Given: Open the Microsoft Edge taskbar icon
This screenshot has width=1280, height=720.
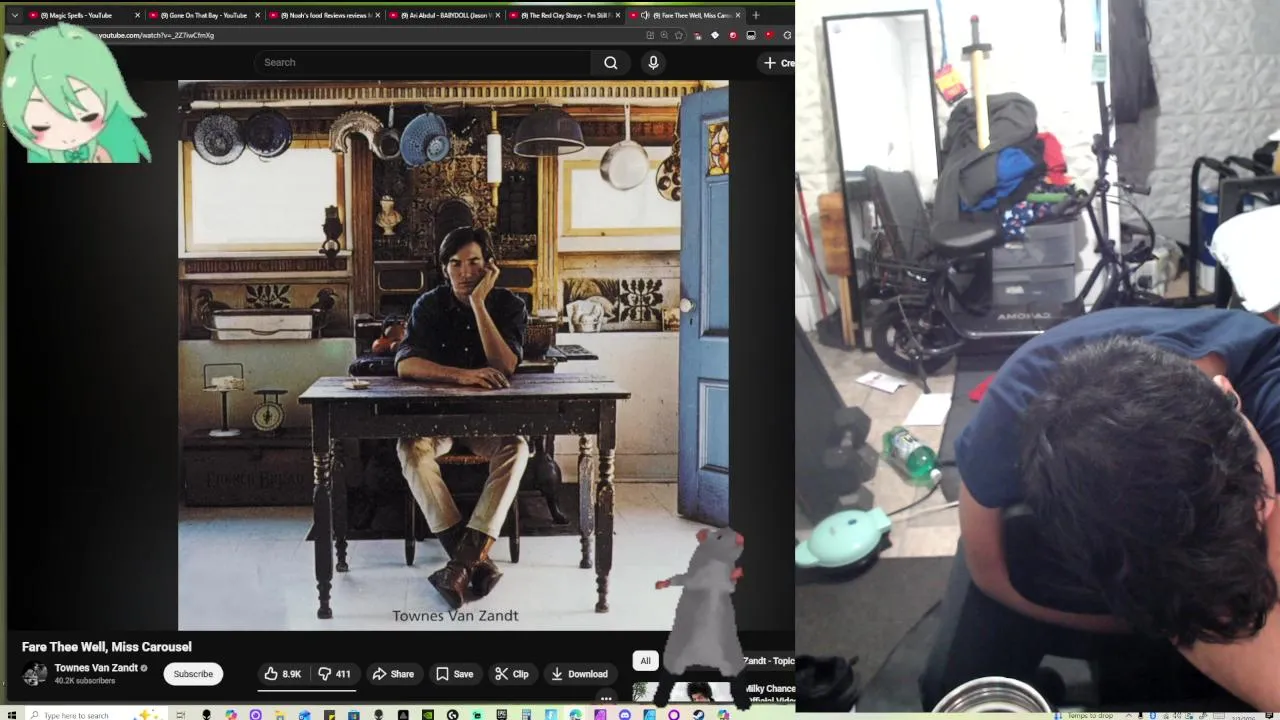Looking at the screenshot, I should click(x=575, y=715).
